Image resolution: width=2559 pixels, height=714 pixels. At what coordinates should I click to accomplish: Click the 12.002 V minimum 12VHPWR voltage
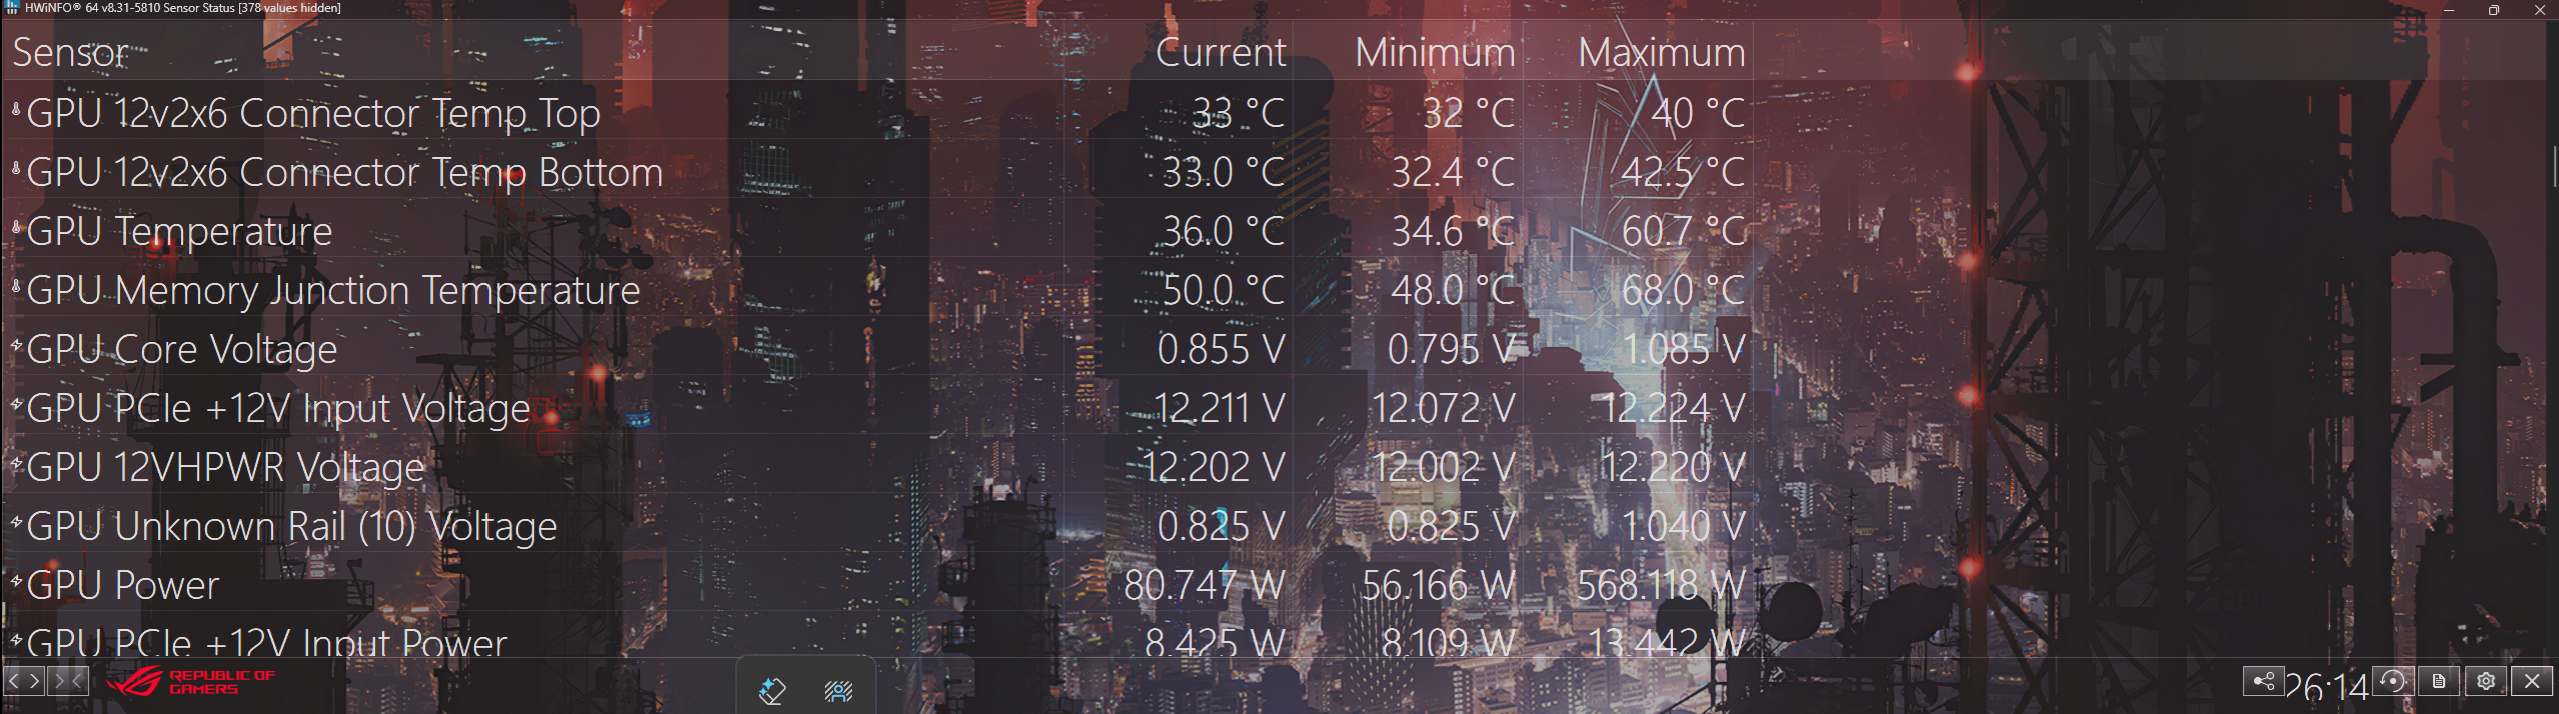pyautogui.click(x=1443, y=467)
